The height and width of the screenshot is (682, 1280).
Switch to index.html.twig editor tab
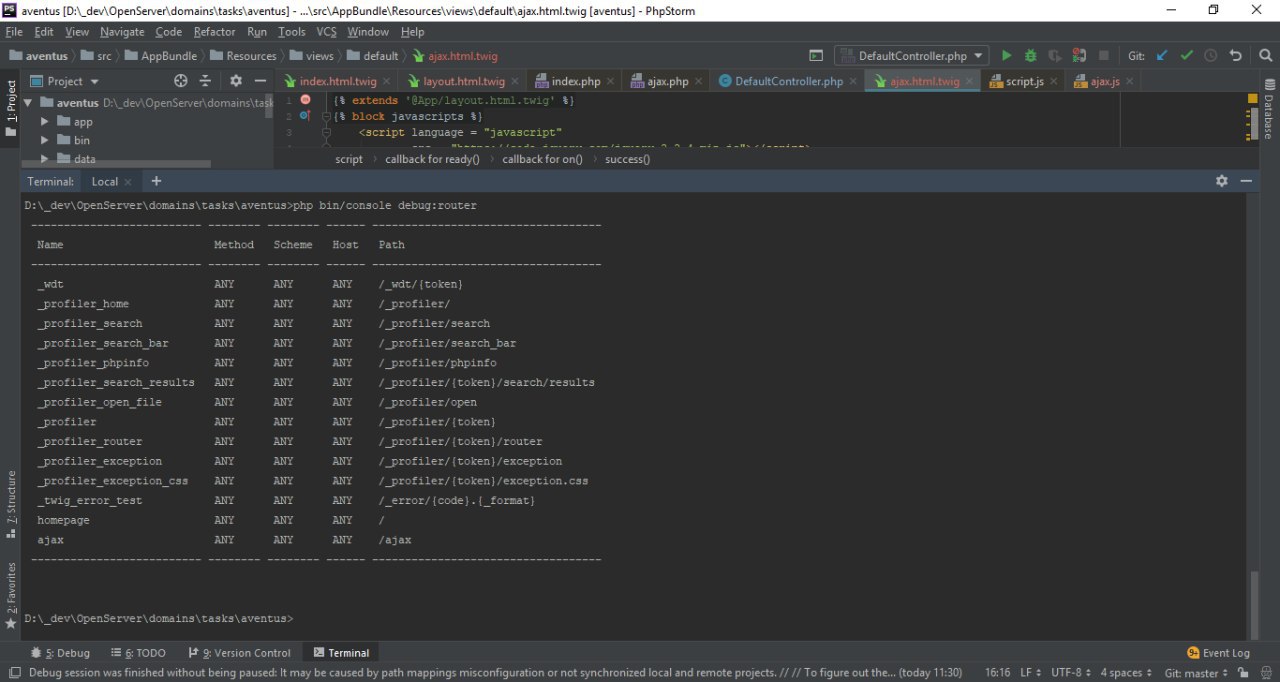[x=338, y=81]
